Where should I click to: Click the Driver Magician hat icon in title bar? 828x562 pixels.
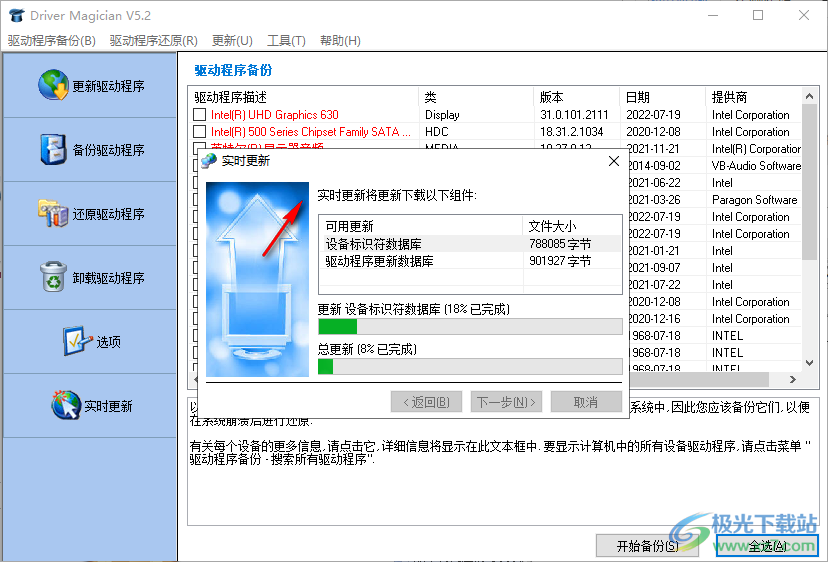(17, 15)
